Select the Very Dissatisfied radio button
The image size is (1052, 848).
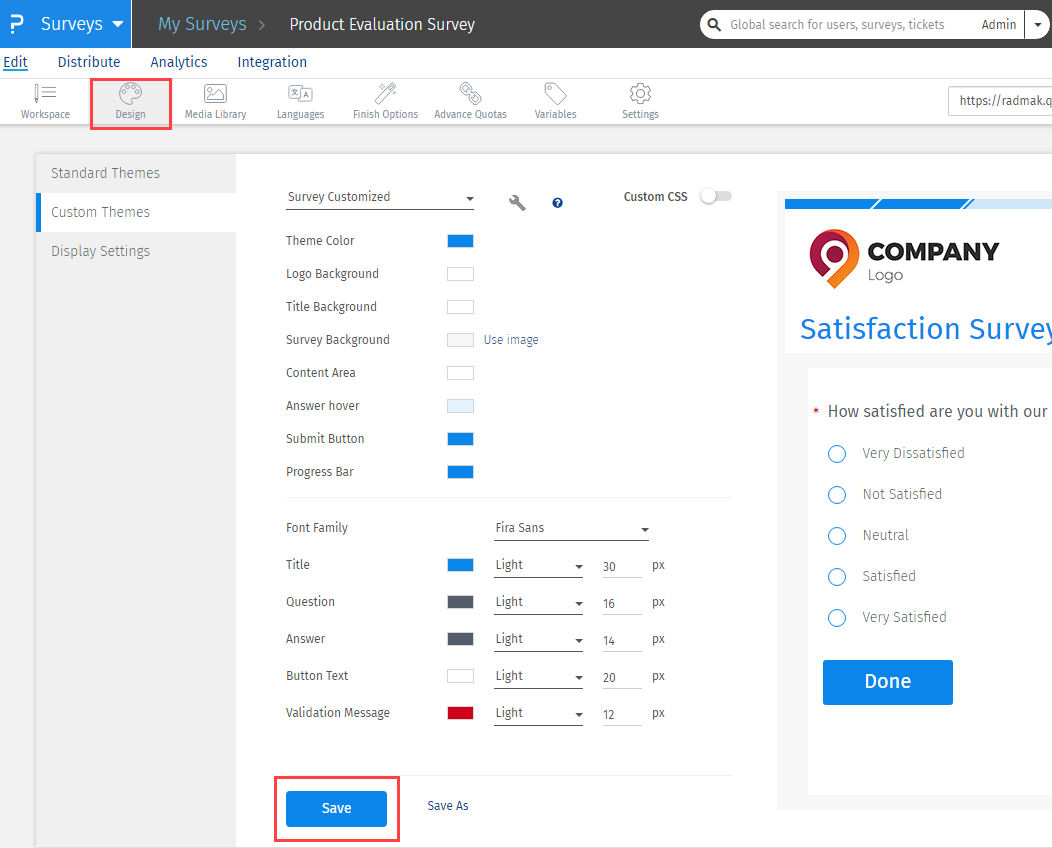coord(837,454)
